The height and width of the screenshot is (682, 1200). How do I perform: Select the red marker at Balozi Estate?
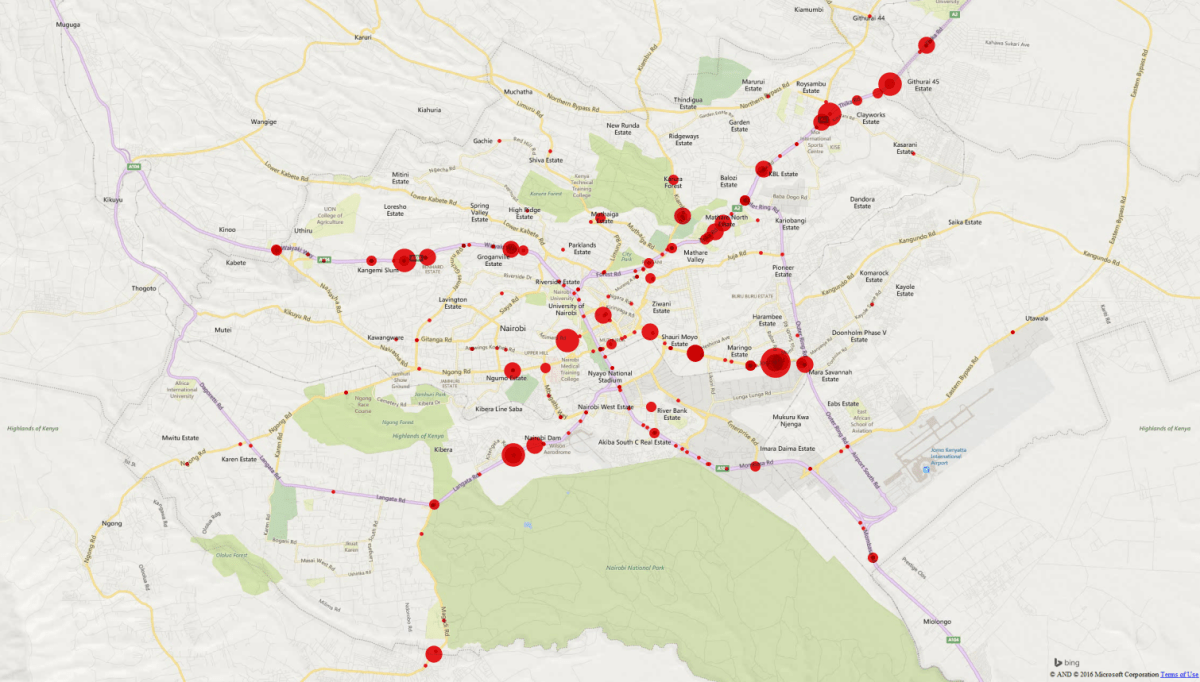coord(745,200)
